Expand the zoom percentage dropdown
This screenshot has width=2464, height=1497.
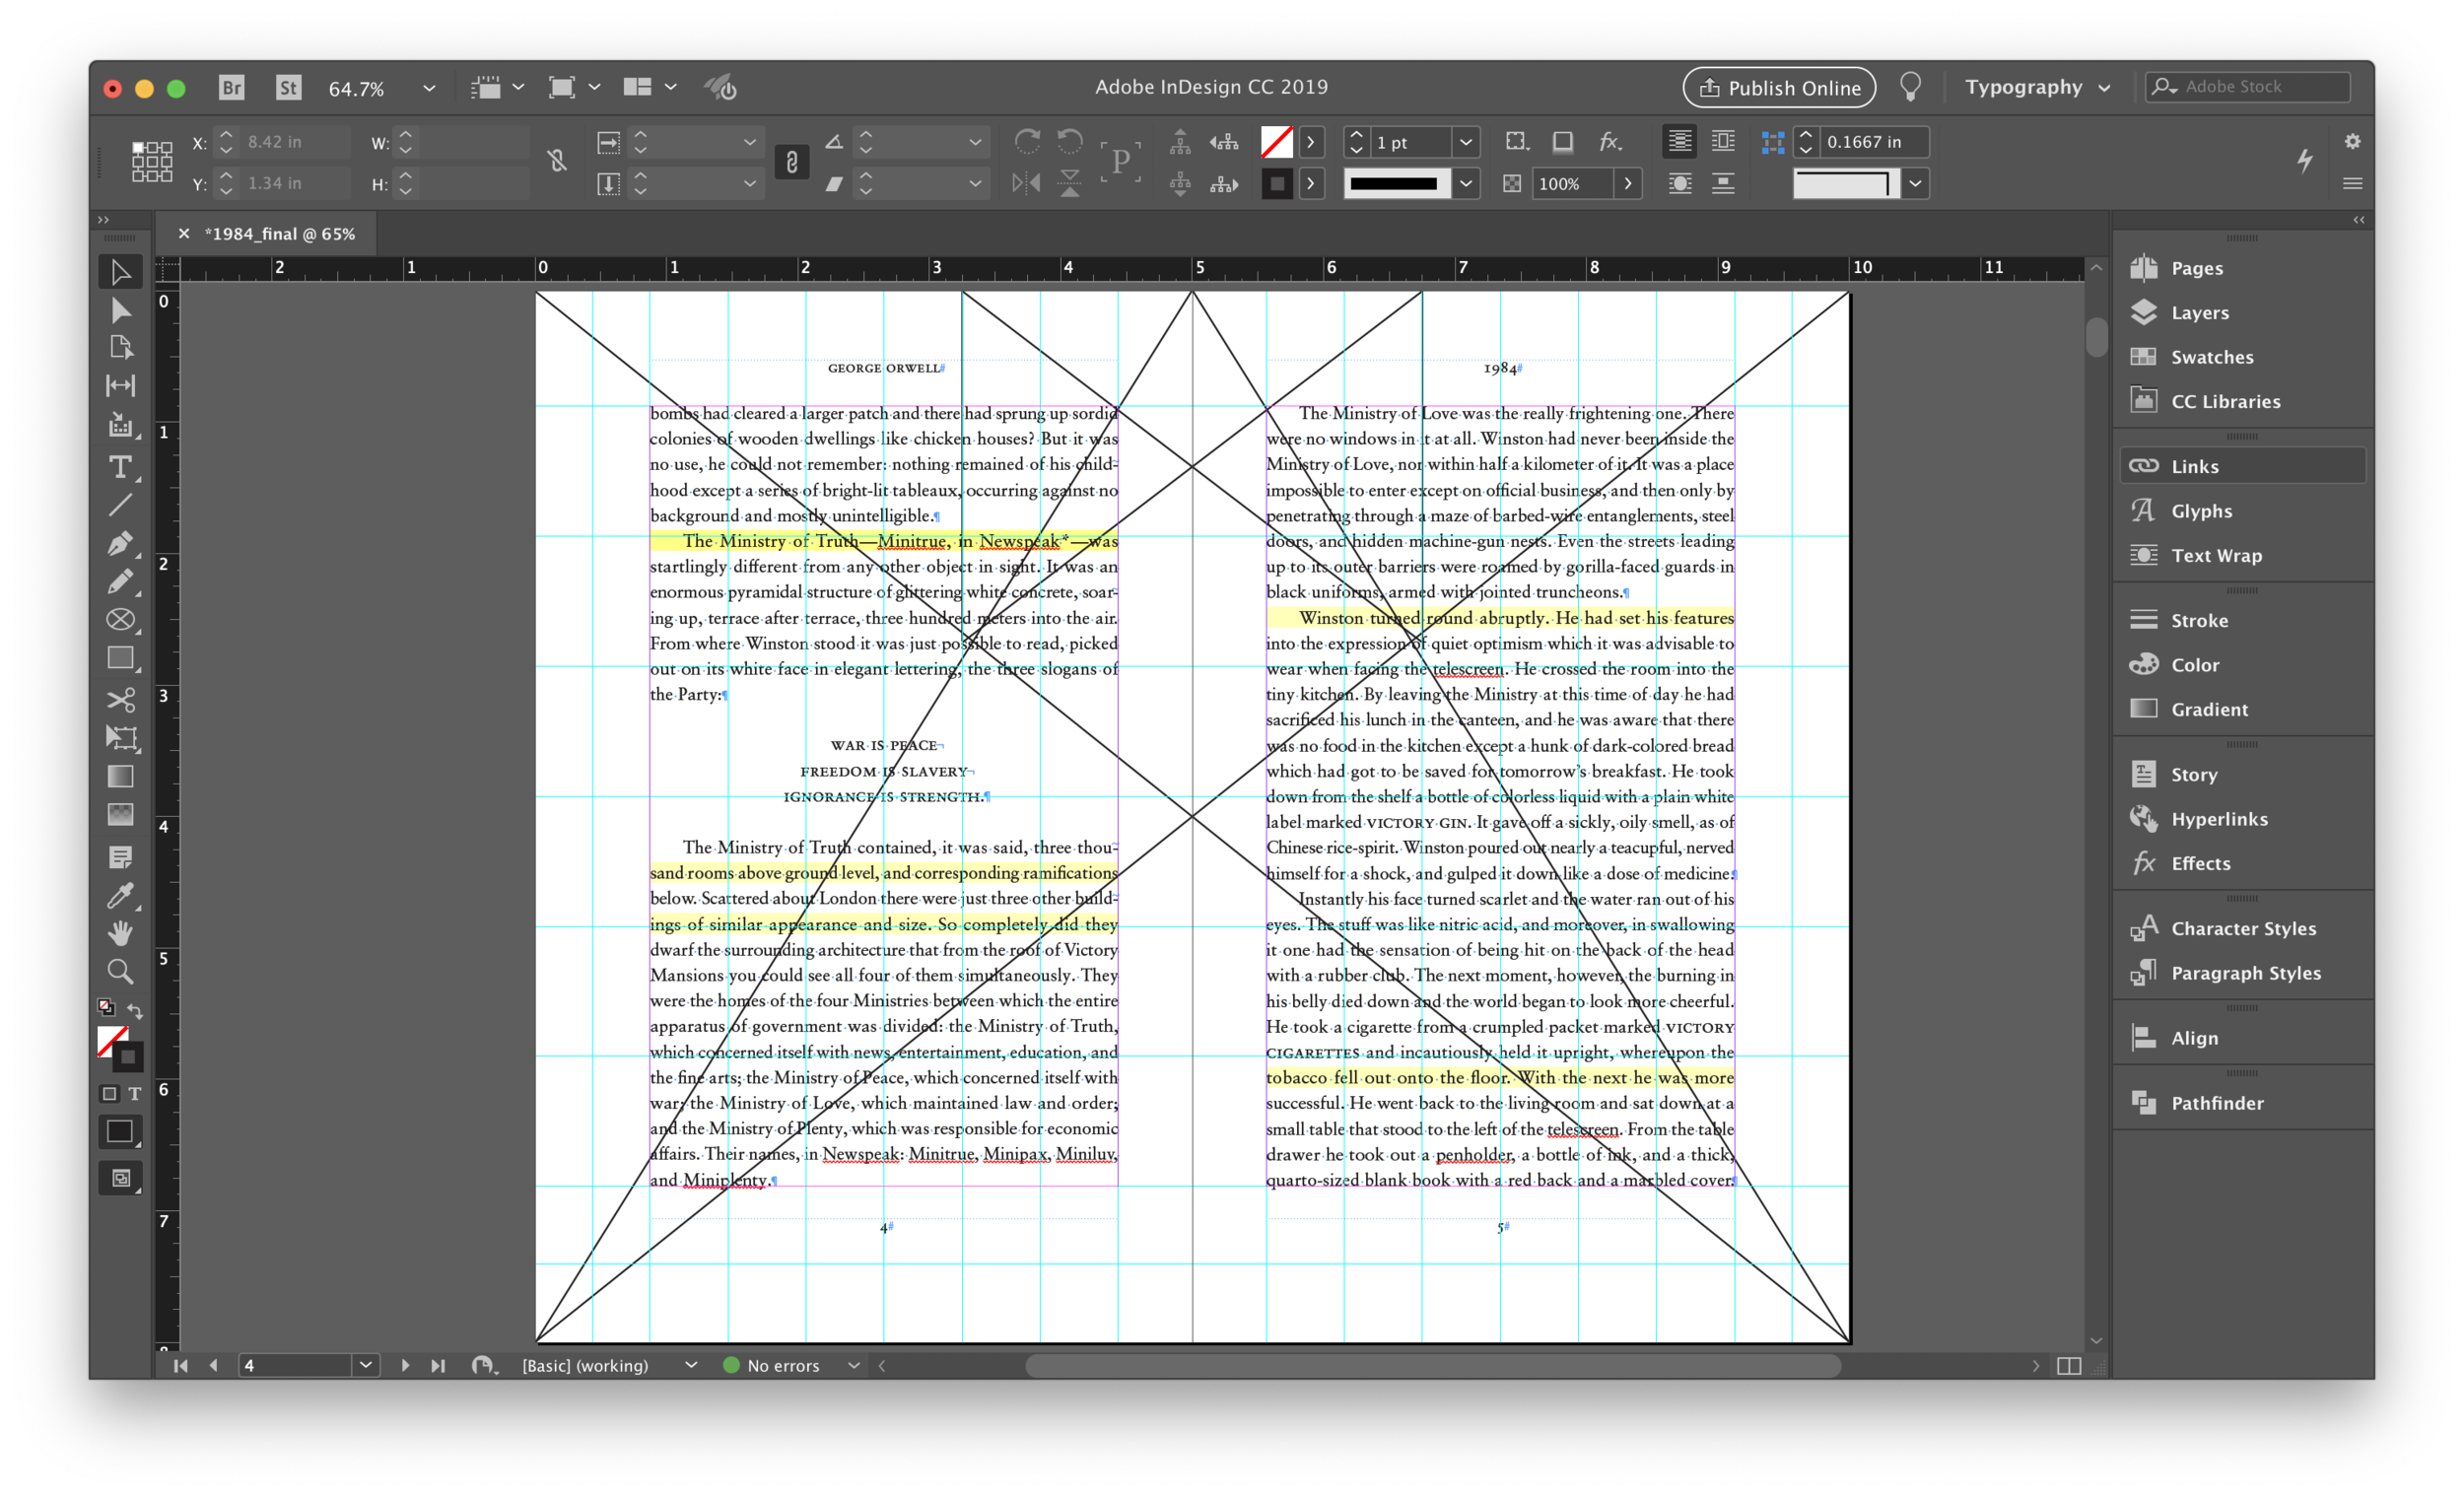[x=430, y=88]
